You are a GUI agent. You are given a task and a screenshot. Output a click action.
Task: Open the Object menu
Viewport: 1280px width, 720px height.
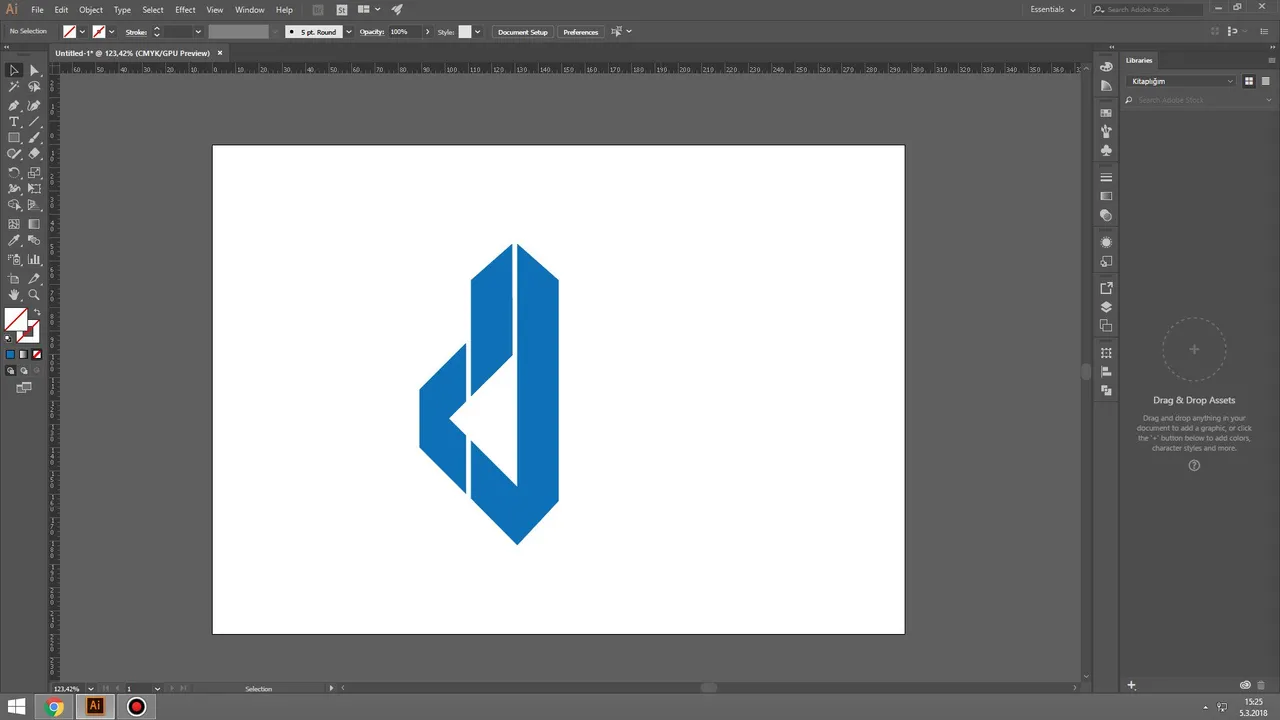coord(91,10)
